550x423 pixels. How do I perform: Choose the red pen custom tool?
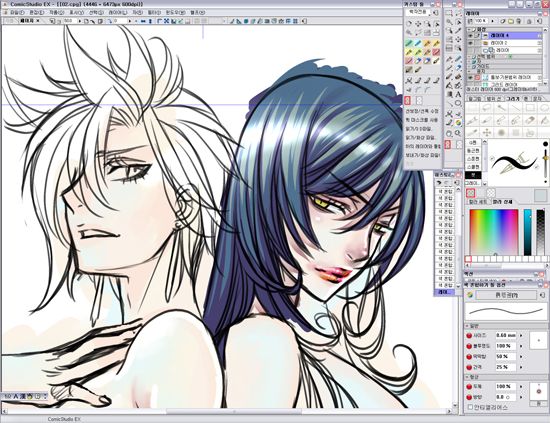[x=436, y=52]
